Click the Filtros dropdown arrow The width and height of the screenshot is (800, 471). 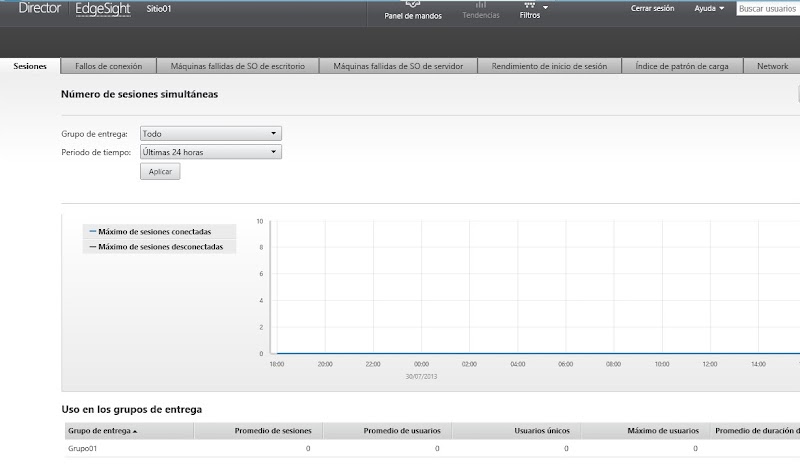[545, 7]
